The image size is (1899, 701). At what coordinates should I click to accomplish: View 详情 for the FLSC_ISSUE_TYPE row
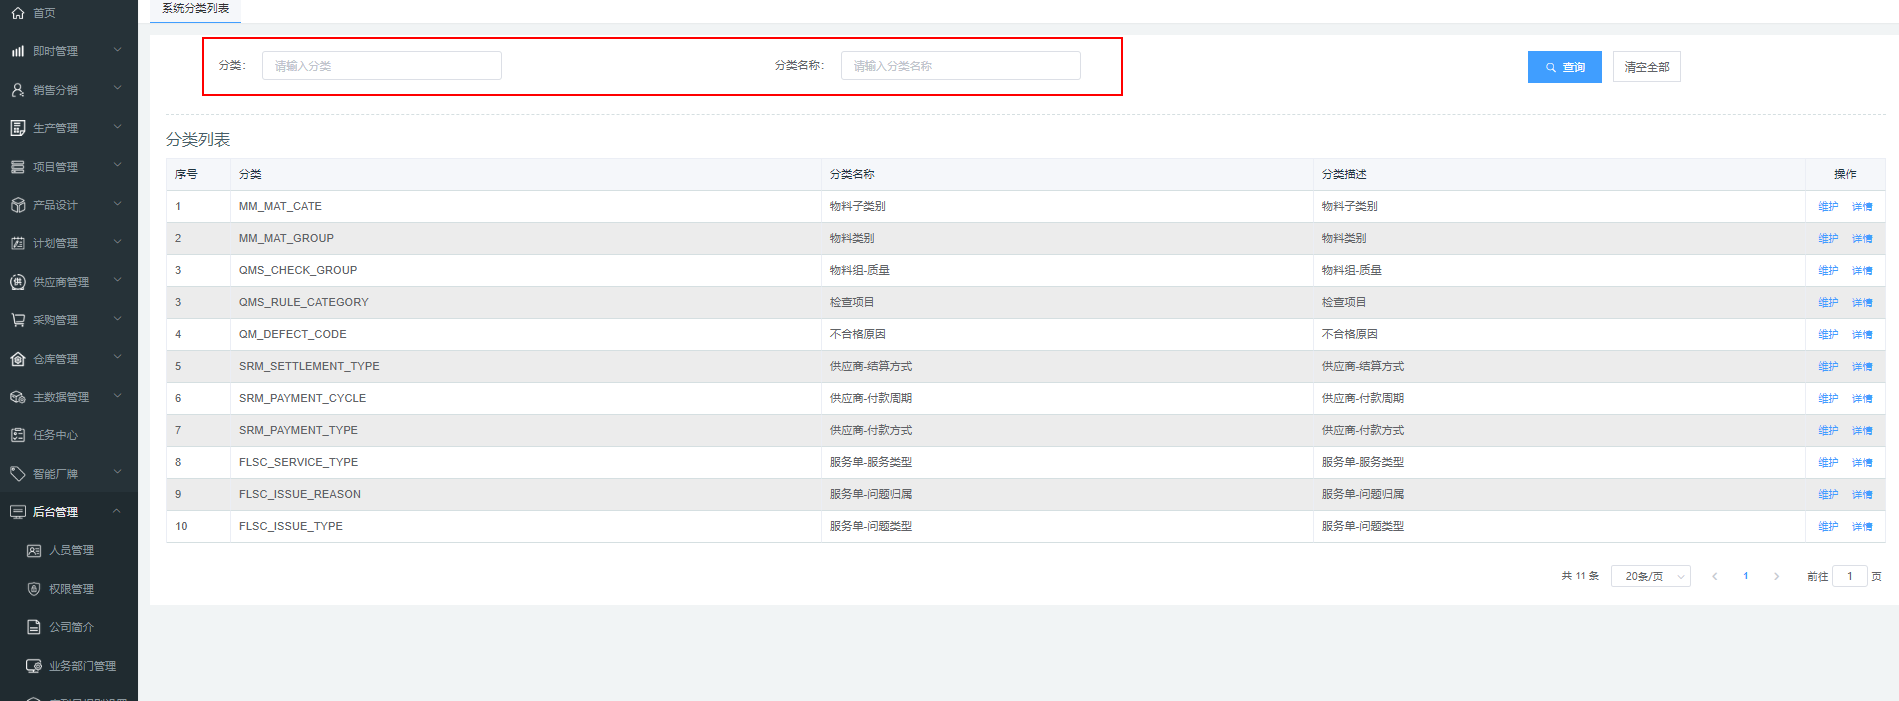click(1862, 527)
